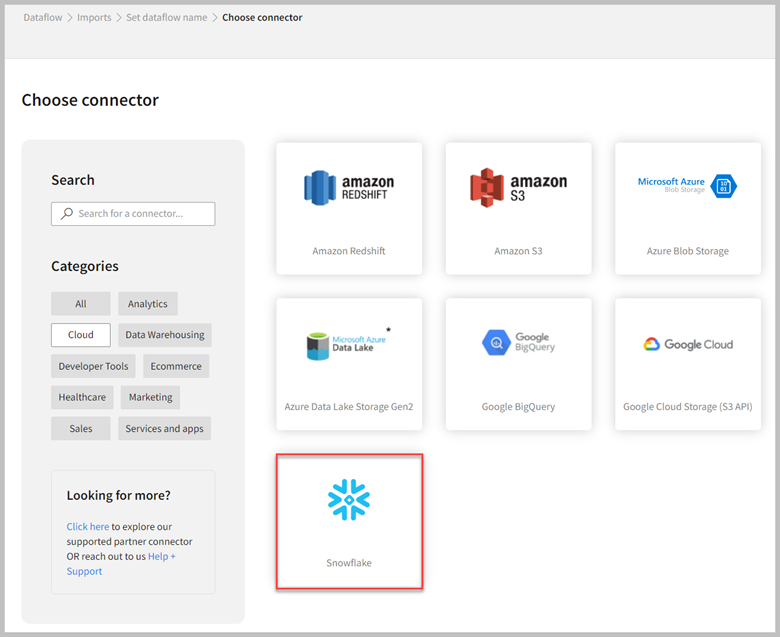780x637 pixels.
Task: Show Data Warehousing connectors
Action: (x=165, y=335)
